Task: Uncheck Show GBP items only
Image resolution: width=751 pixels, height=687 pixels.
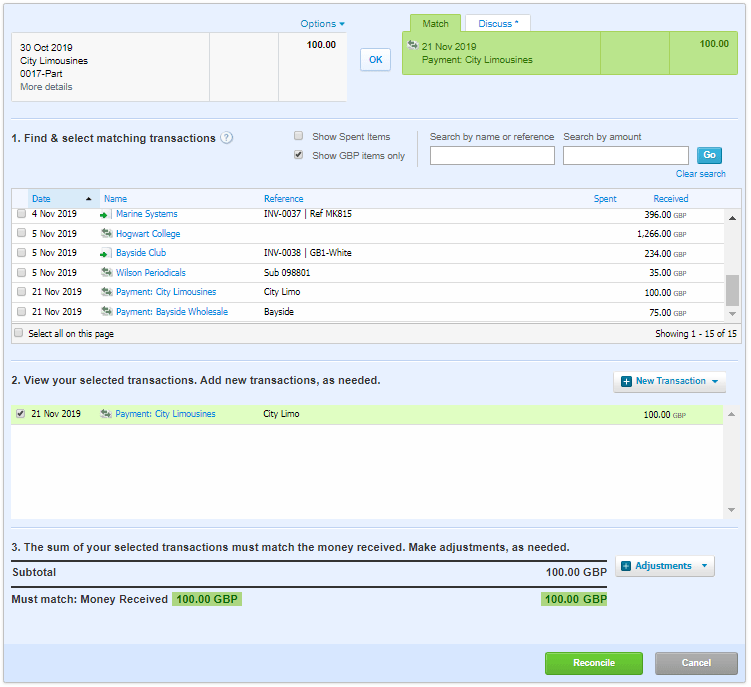Action: click(298, 155)
